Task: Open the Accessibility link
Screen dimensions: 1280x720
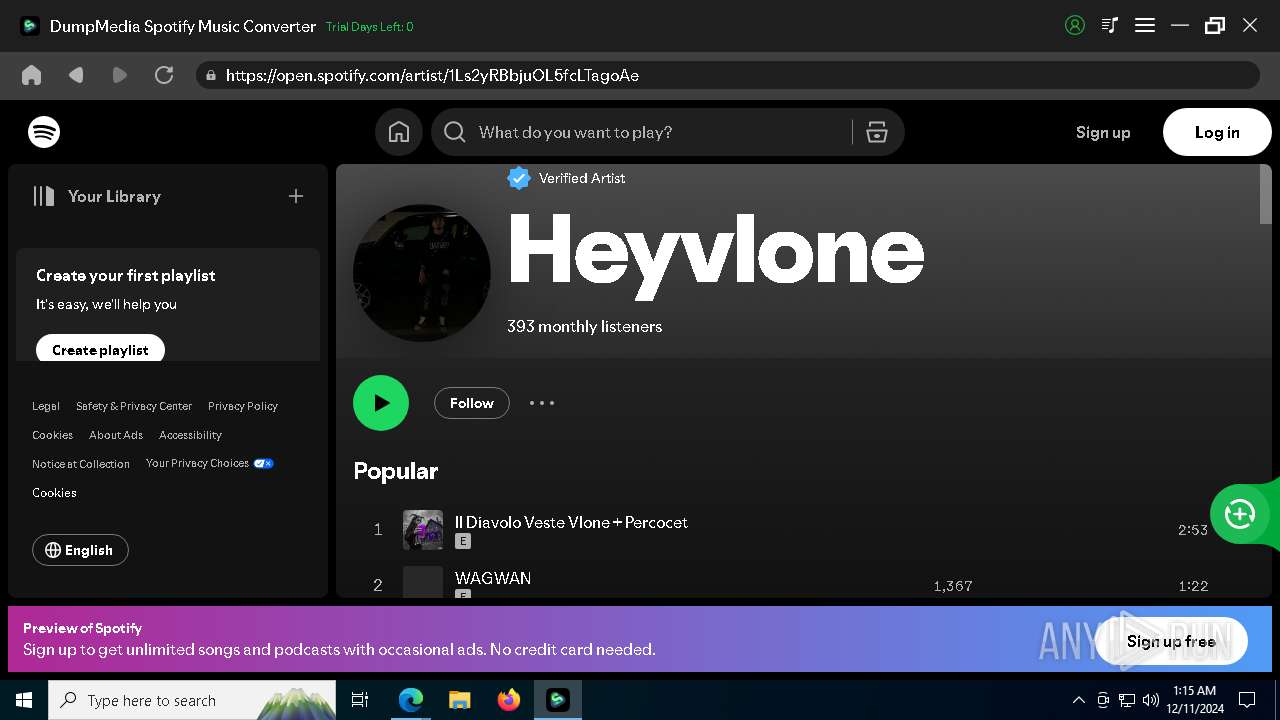Action: [190, 435]
